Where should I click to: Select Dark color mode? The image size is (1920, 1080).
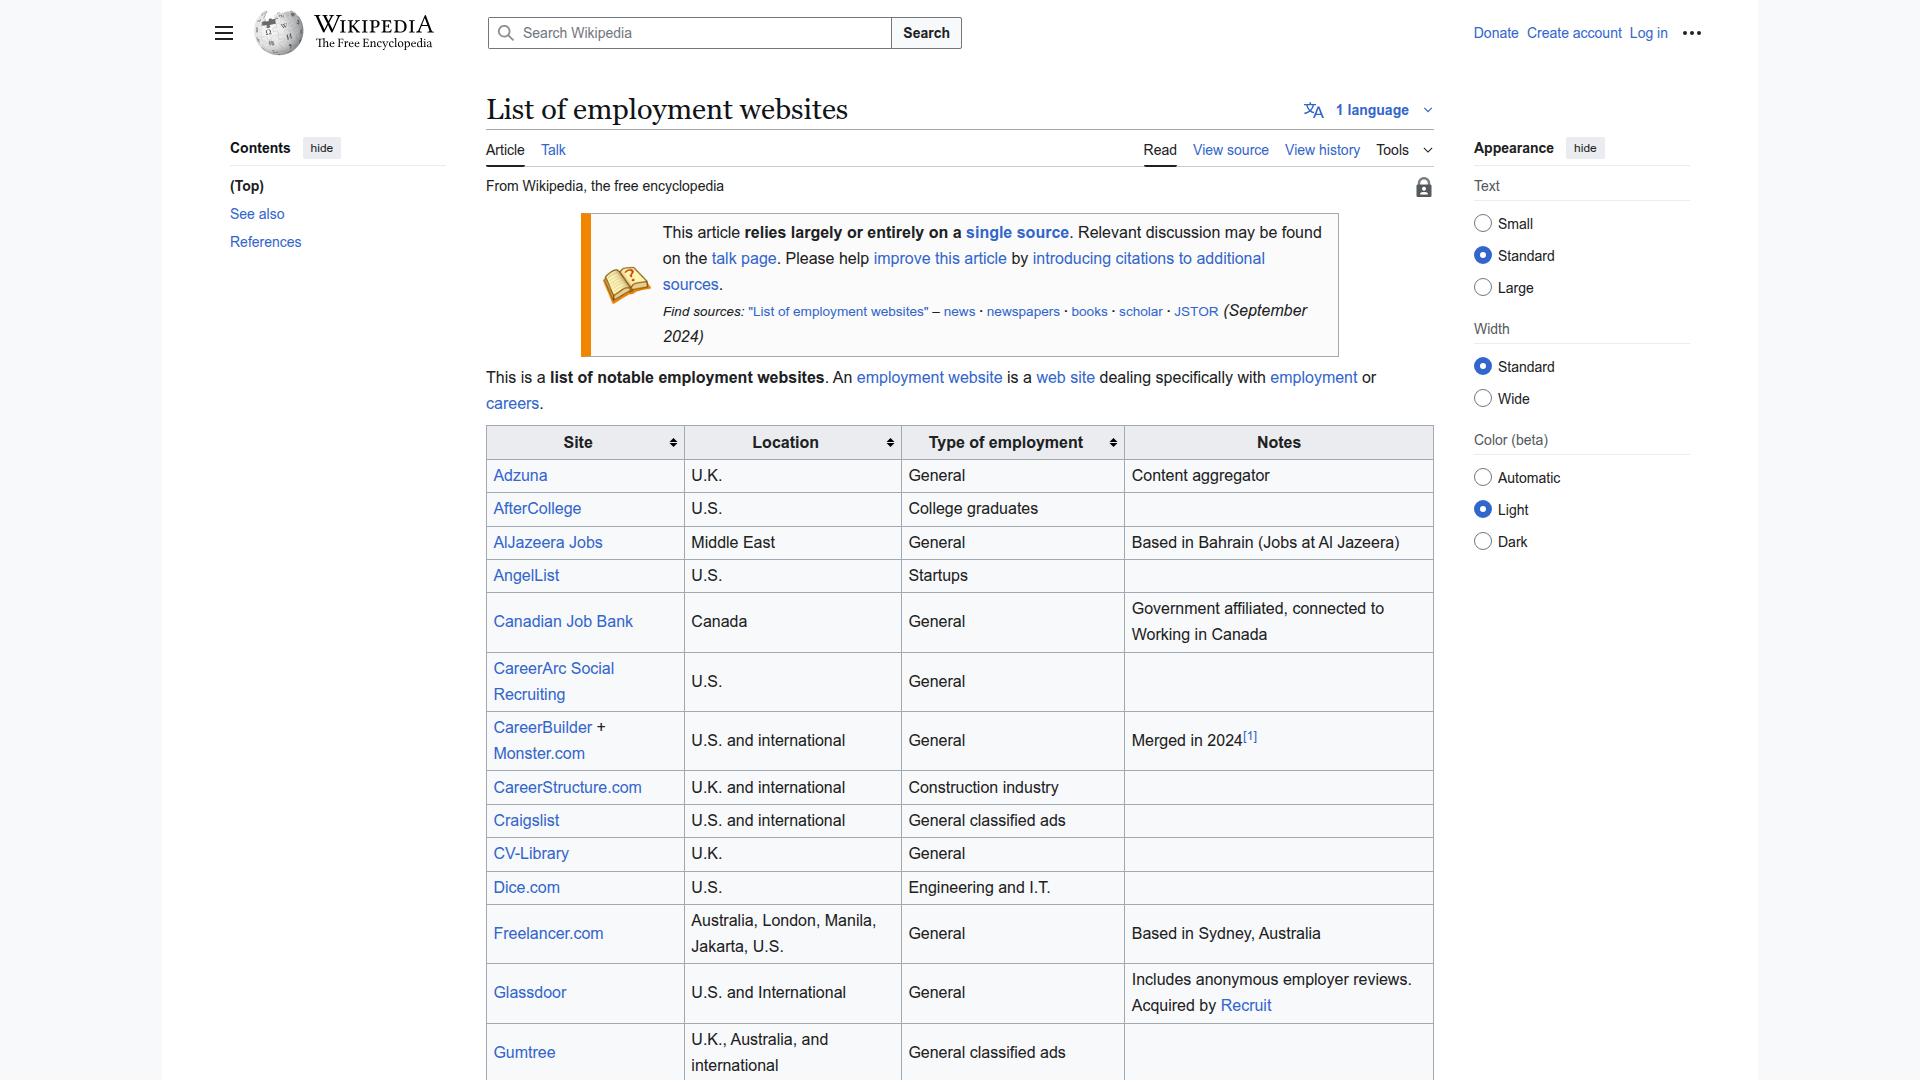[x=1483, y=542]
